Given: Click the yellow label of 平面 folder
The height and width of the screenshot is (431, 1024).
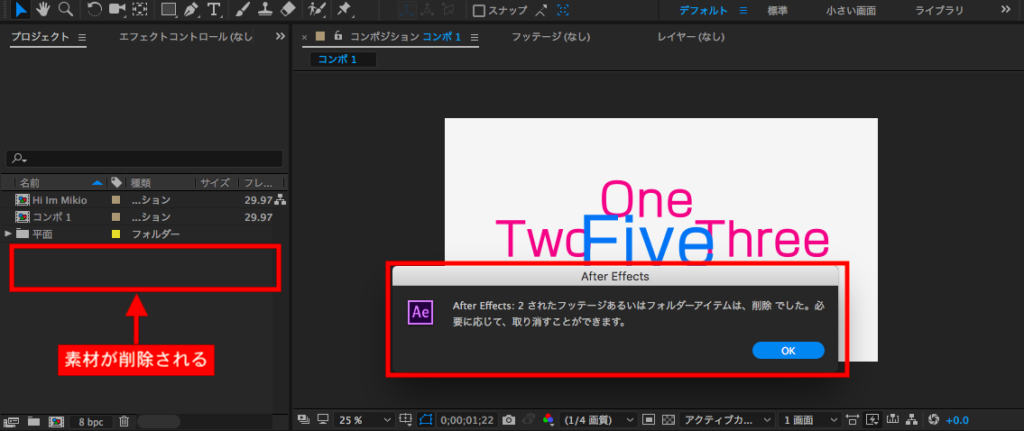Looking at the screenshot, I should [x=116, y=234].
